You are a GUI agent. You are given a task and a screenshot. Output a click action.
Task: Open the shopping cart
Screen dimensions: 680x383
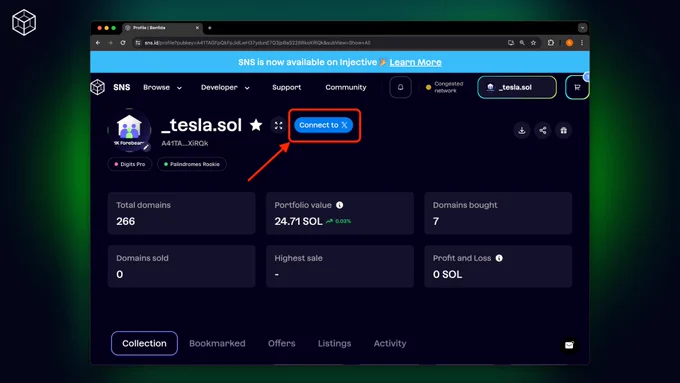point(577,87)
